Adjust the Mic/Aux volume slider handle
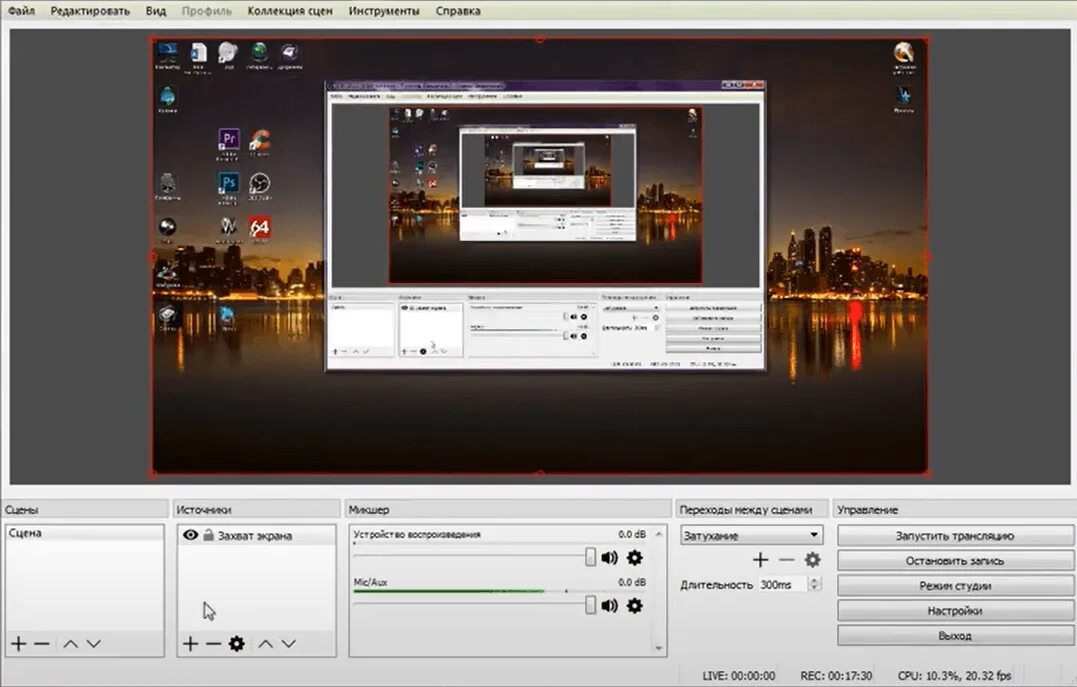Screen dimensions: 1077x687 pyautogui.click(x=590, y=605)
